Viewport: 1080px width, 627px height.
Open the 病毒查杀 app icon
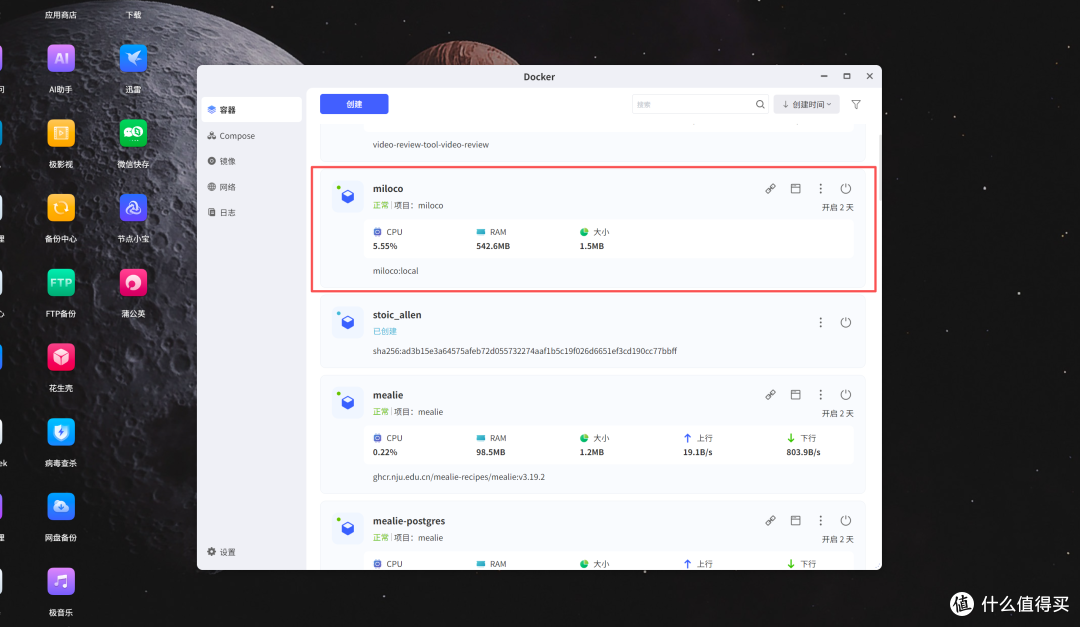tap(61, 432)
